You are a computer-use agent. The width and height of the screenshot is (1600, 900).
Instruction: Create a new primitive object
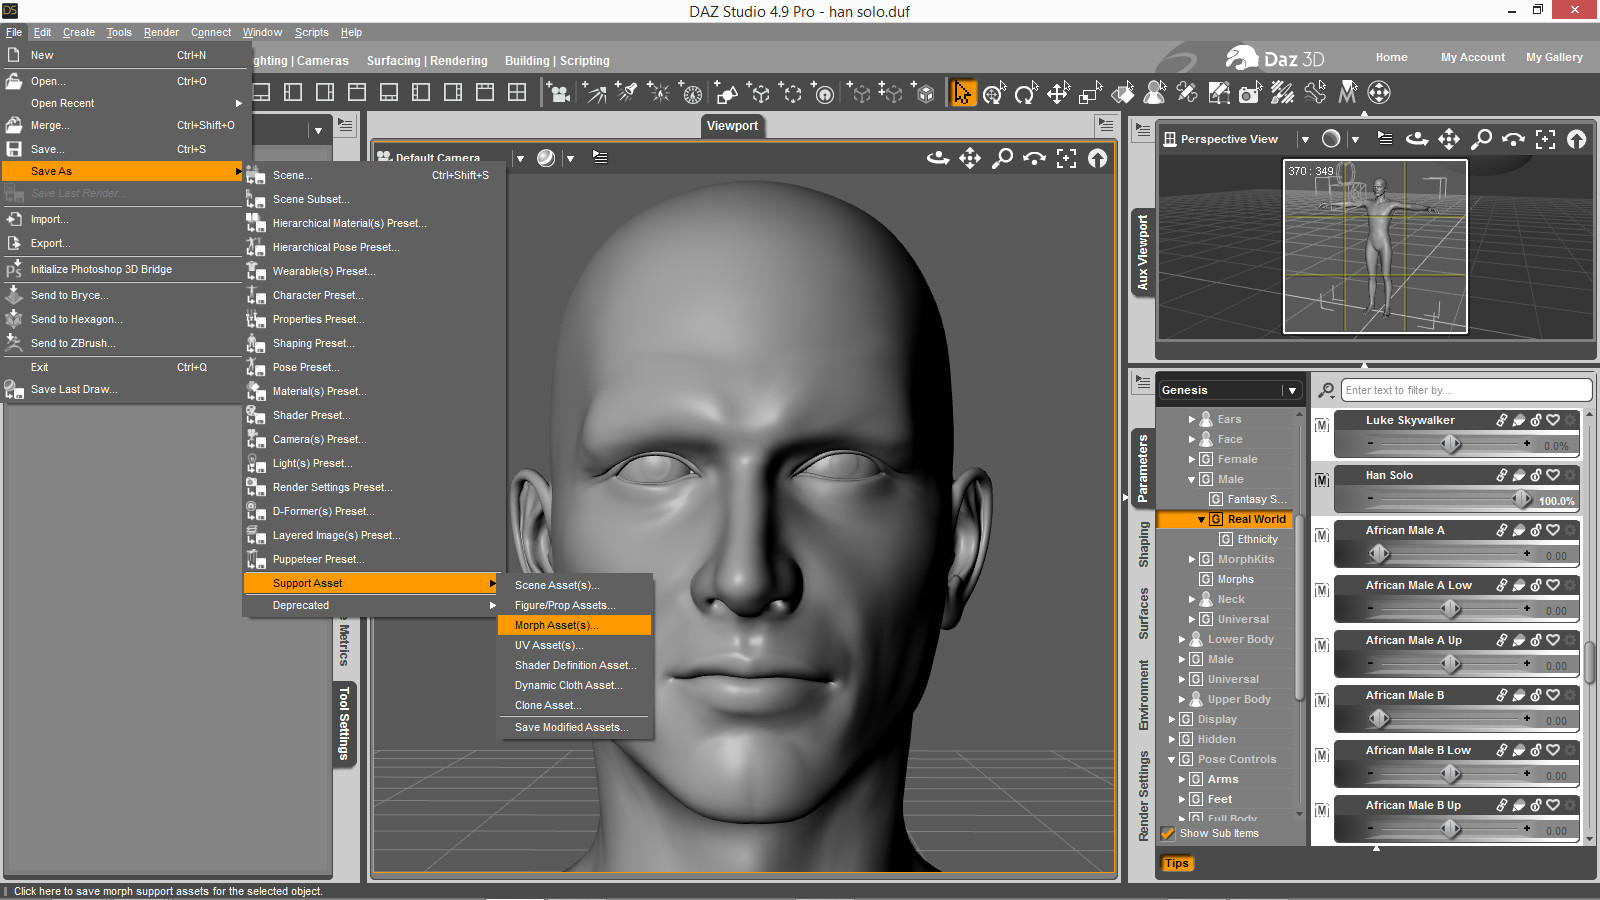click(x=727, y=93)
